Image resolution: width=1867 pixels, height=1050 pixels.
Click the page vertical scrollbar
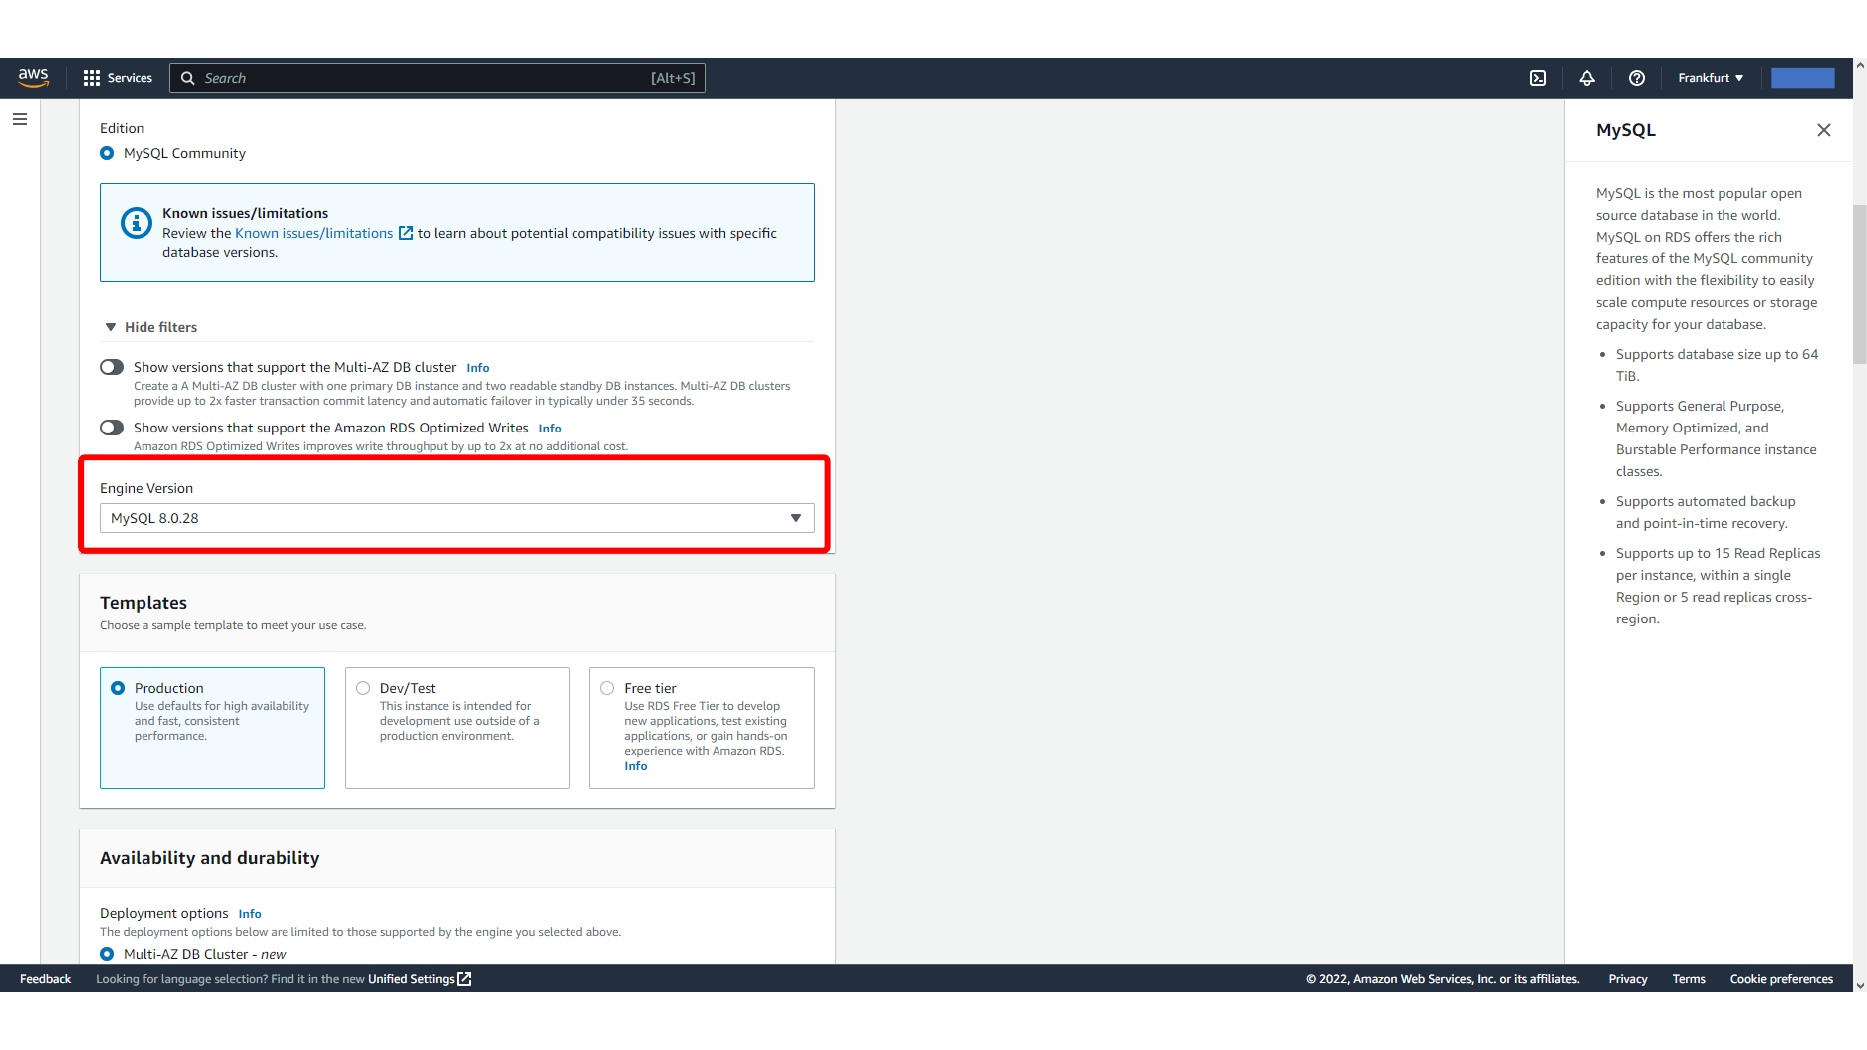tap(1859, 285)
